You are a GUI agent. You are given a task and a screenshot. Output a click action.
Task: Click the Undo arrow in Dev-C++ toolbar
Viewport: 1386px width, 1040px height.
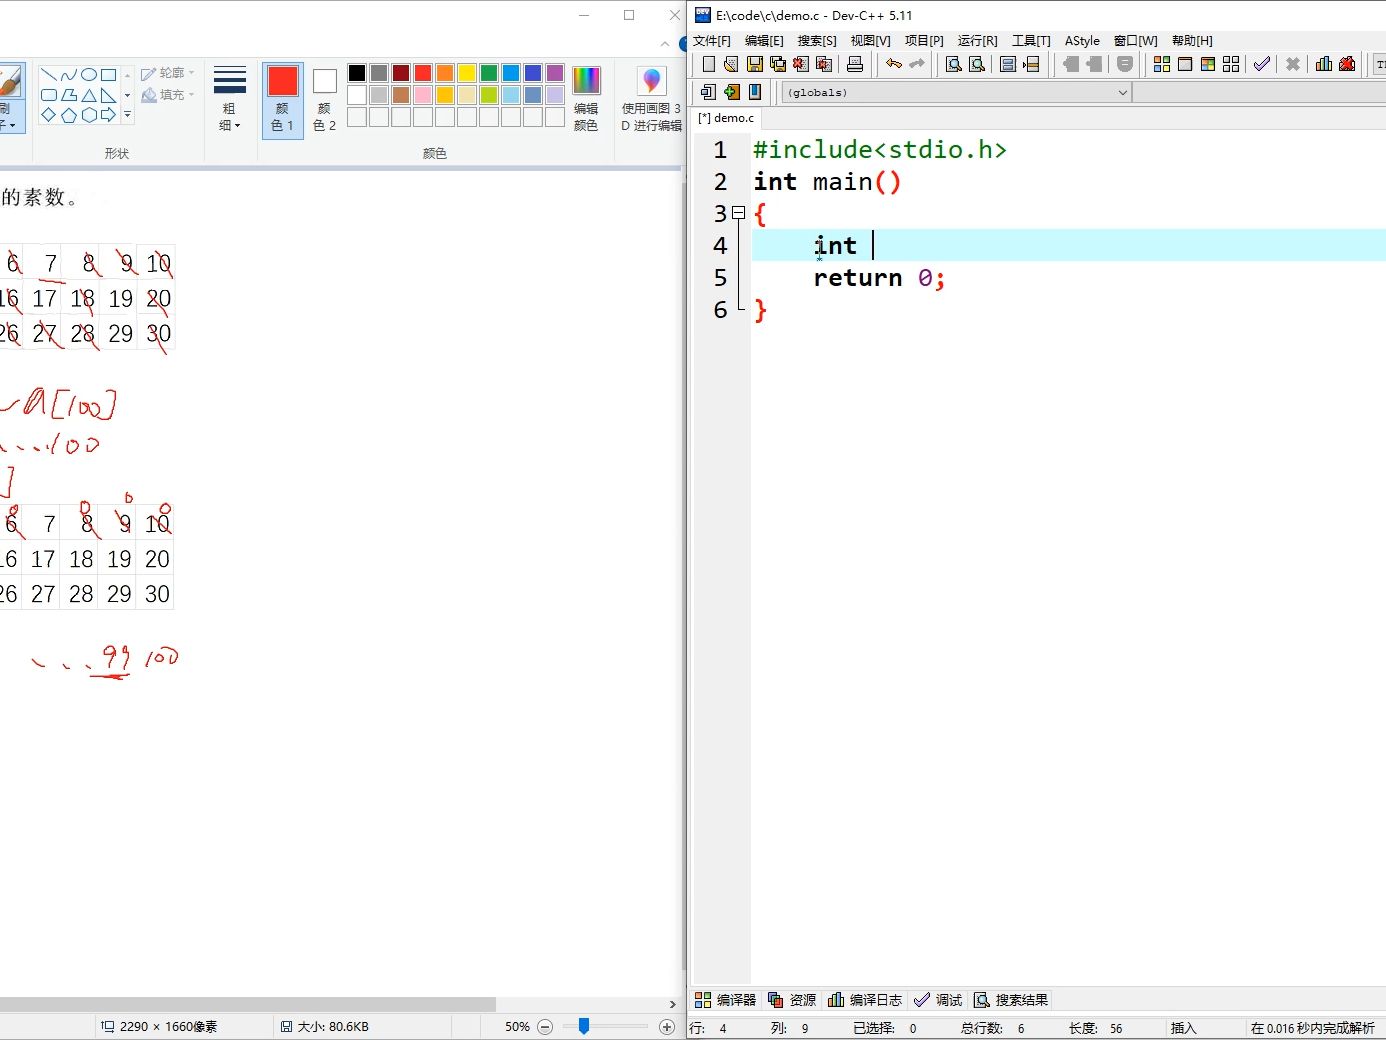[894, 64]
